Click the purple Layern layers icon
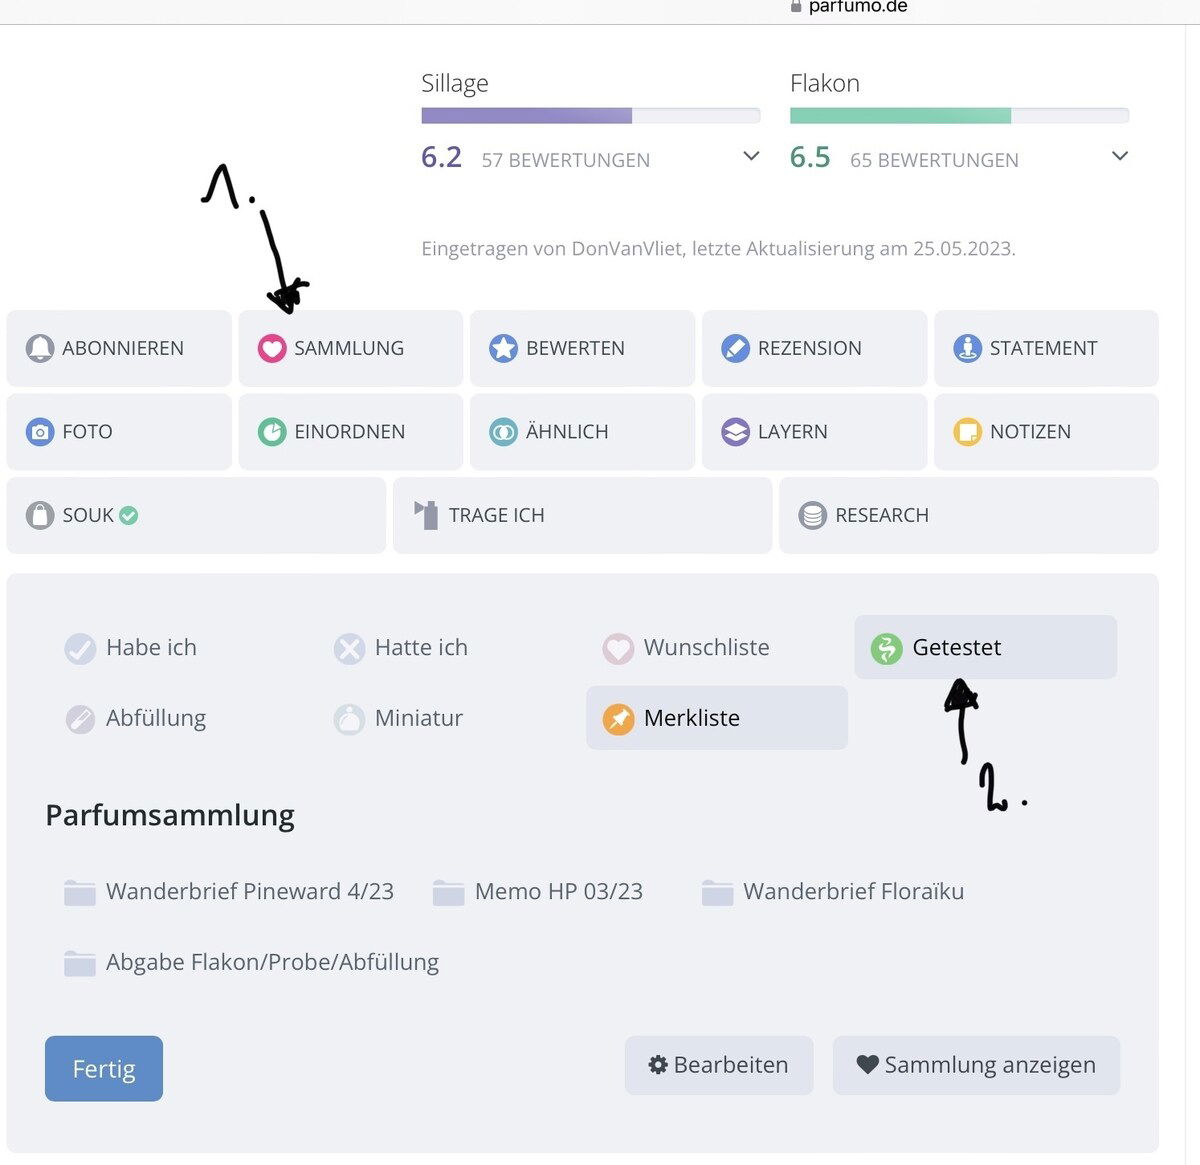Screen dimensions: 1200x1165 click(x=735, y=432)
